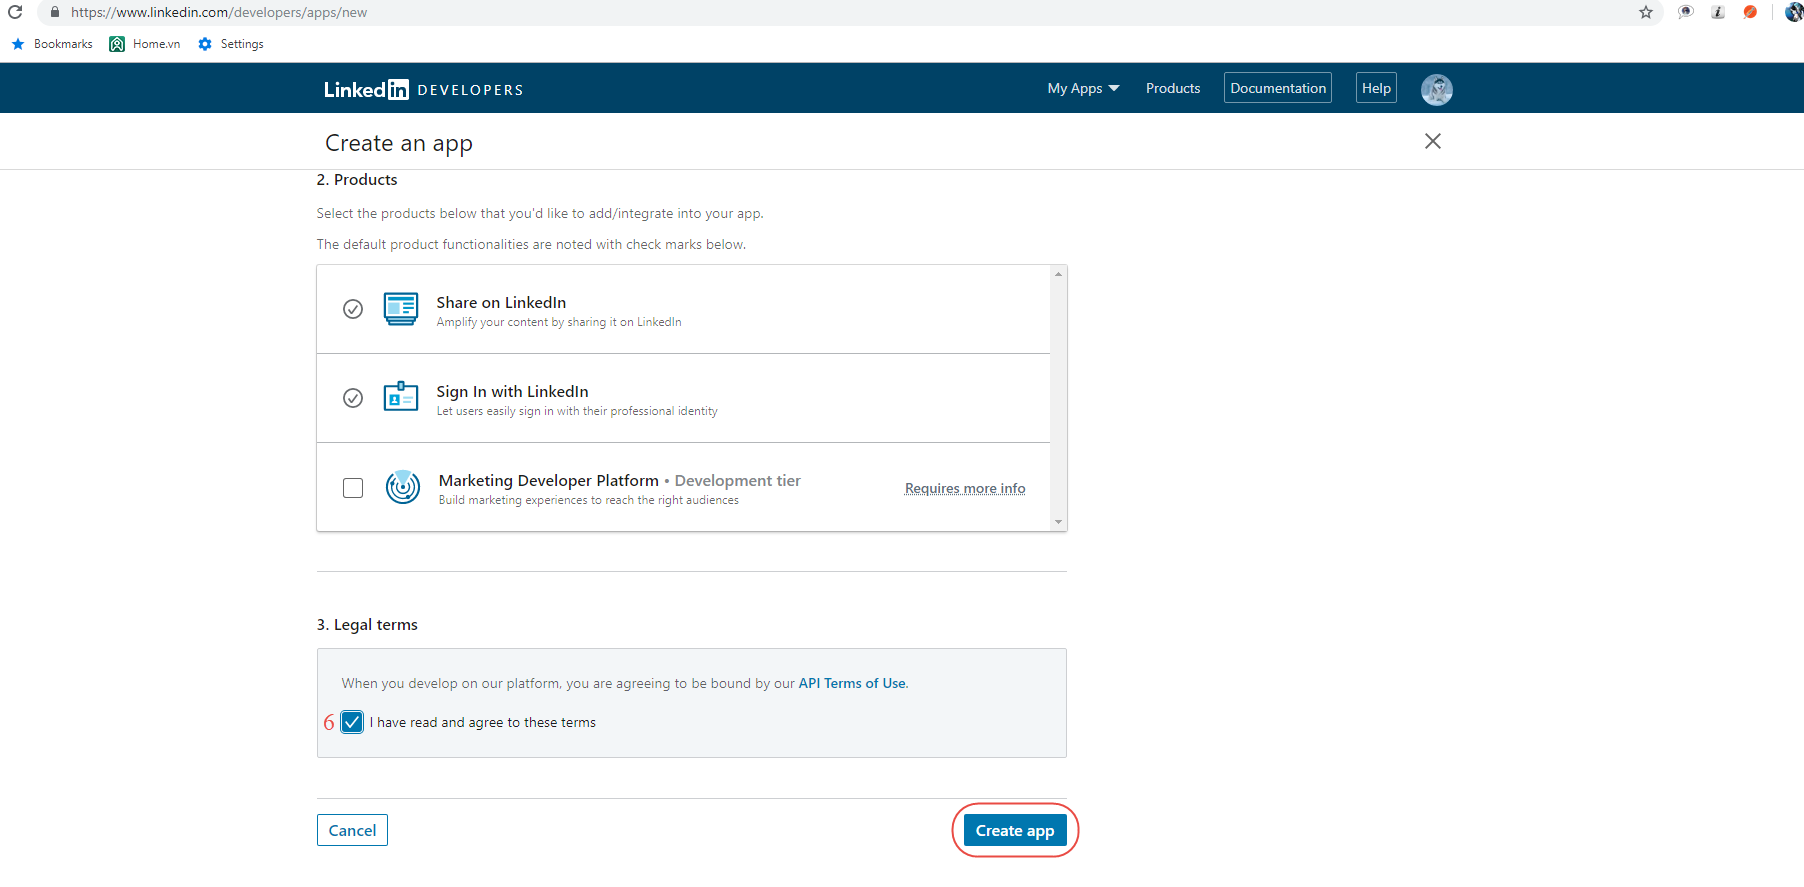
Task: Click the product list scrollbar up arrow
Action: click(1058, 274)
